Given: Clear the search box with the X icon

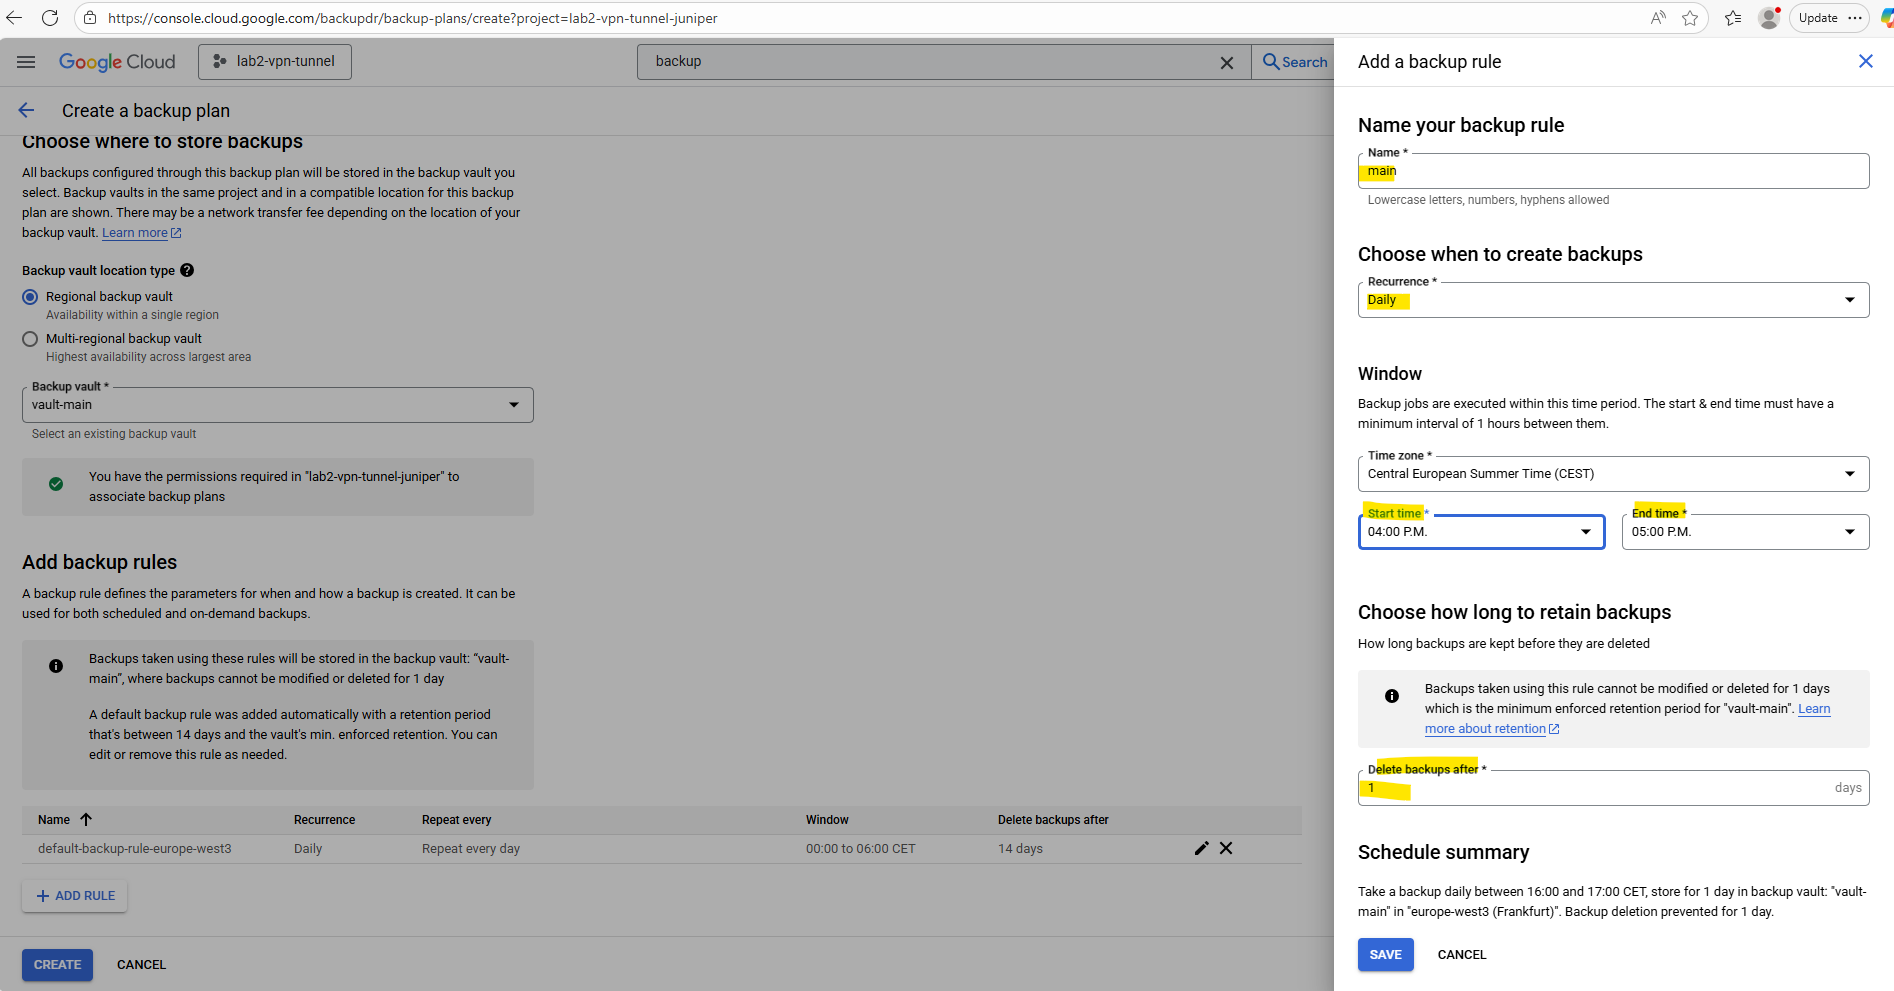Looking at the screenshot, I should (x=1227, y=63).
